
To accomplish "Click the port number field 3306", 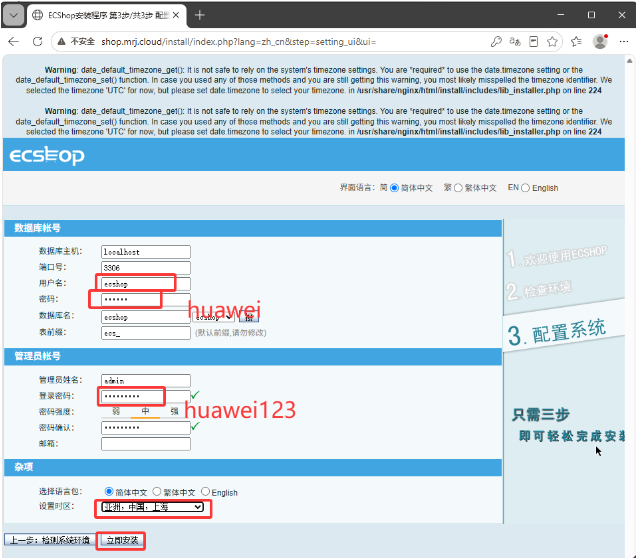I will [146, 268].
